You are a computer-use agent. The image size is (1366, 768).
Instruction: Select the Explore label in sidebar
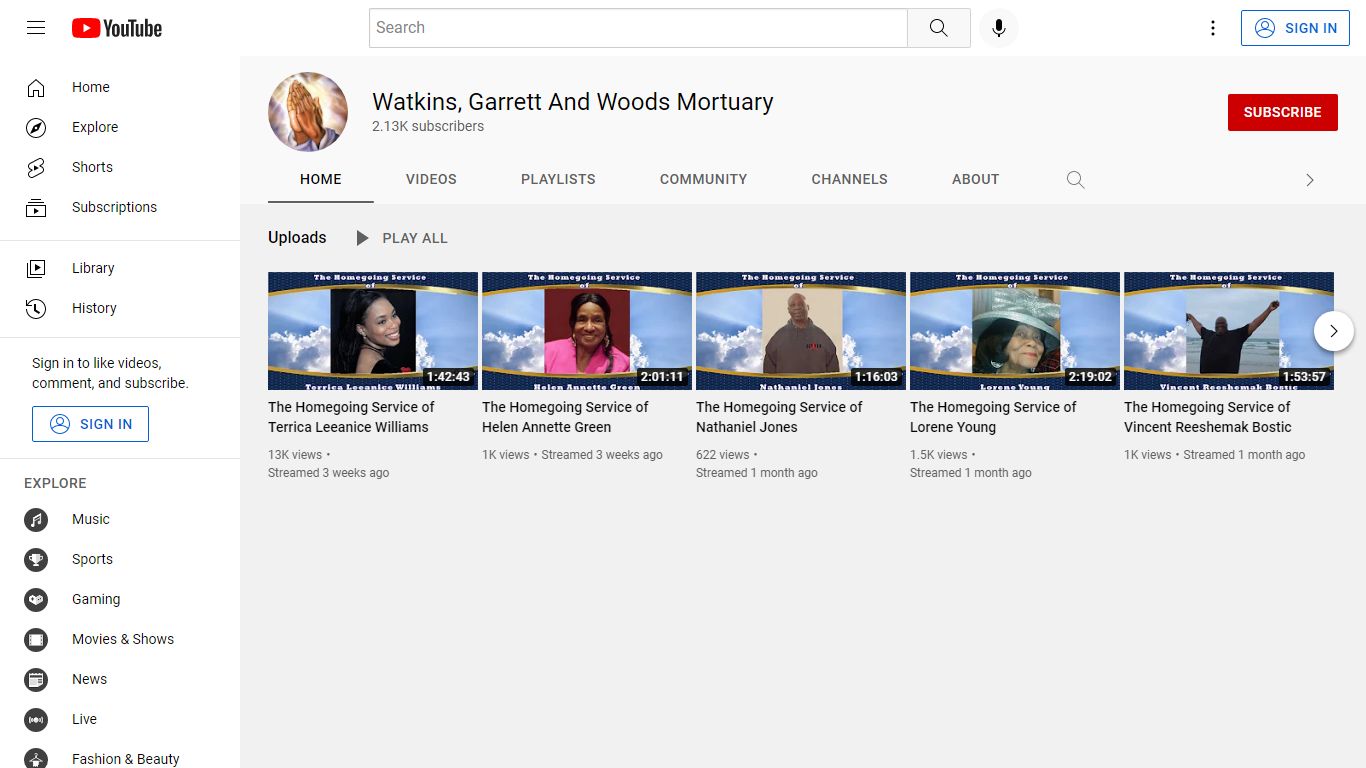(95, 128)
